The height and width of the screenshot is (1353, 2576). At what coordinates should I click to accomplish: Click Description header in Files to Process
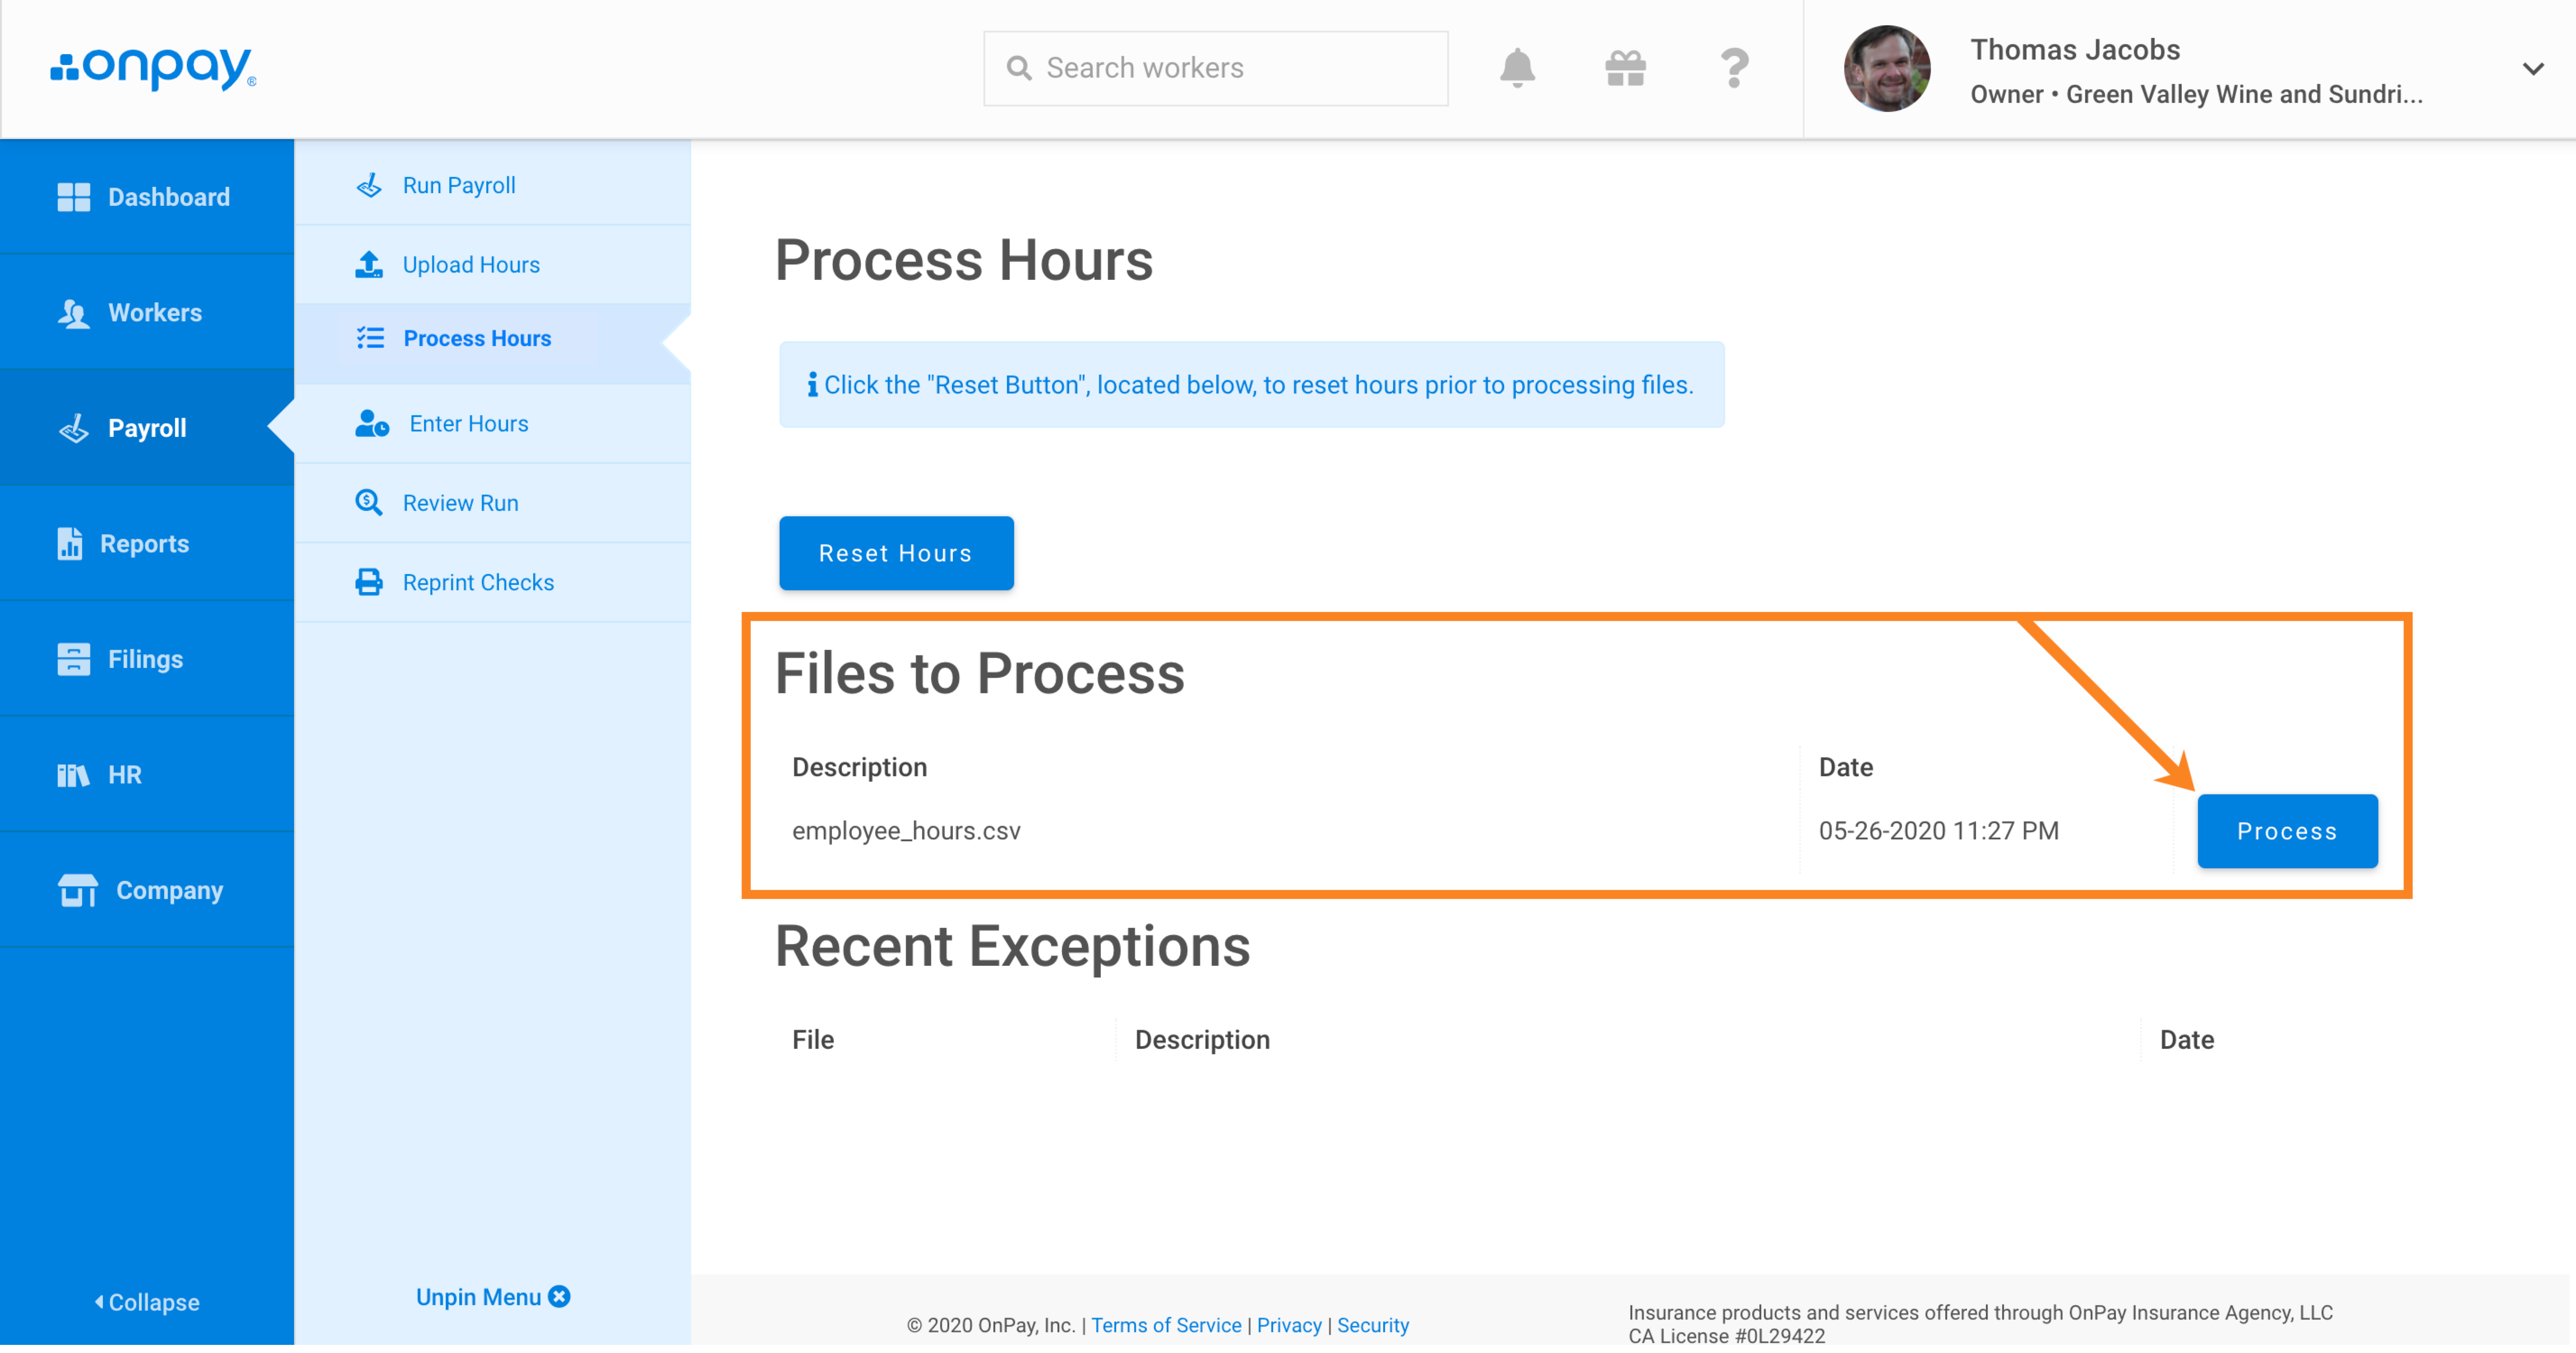point(859,767)
